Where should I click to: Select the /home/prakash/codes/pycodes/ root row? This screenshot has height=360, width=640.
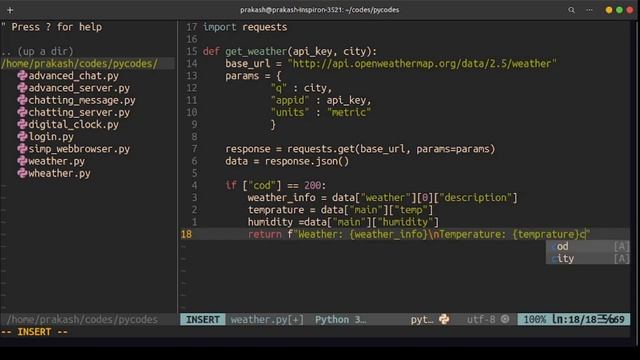(87, 64)
